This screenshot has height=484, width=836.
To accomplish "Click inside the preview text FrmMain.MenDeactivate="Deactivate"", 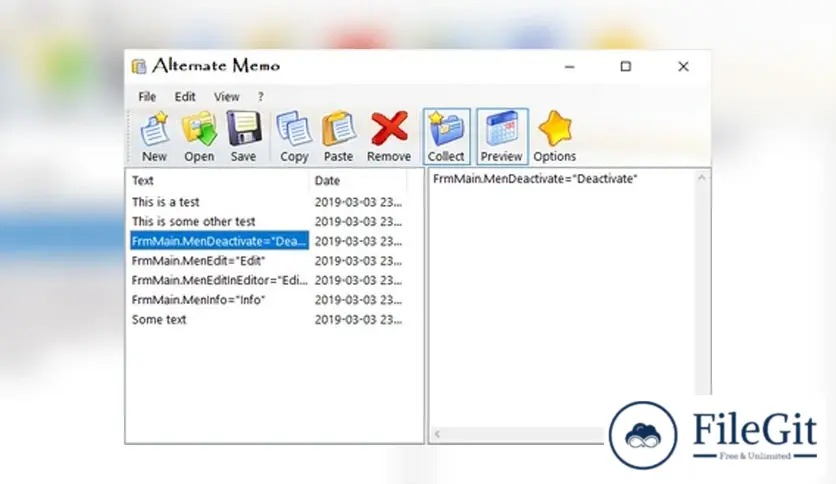I will (535, 179).
